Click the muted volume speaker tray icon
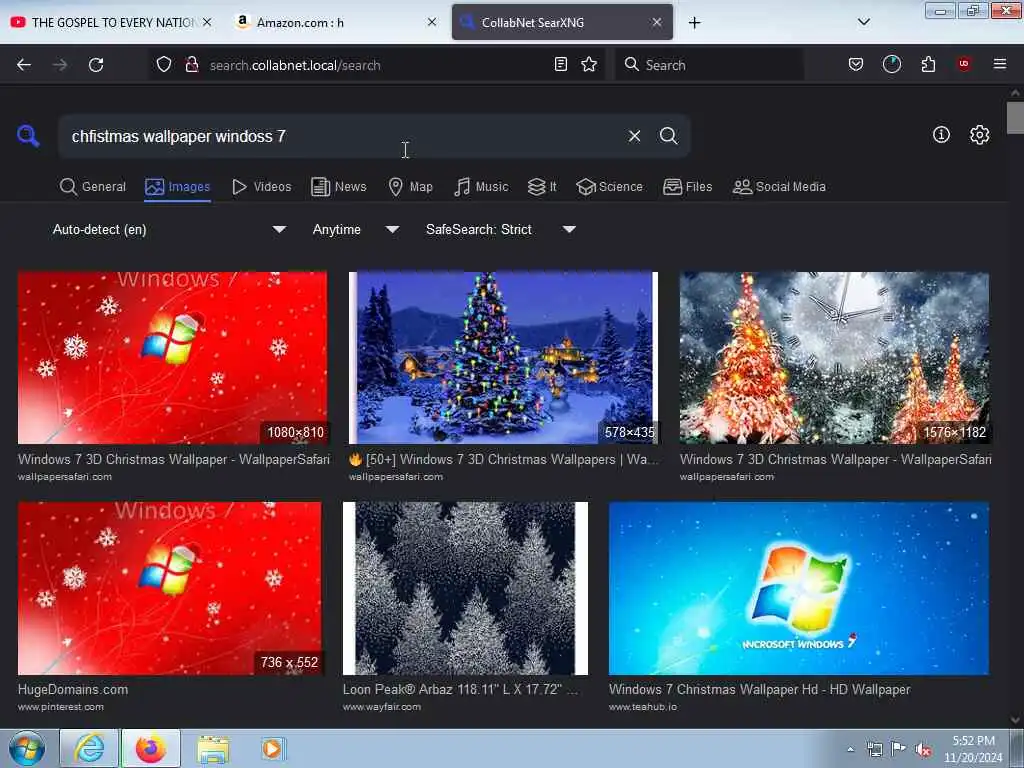Screen dimensions: 1024x768 pyautogui.click(x=923, y=750)
